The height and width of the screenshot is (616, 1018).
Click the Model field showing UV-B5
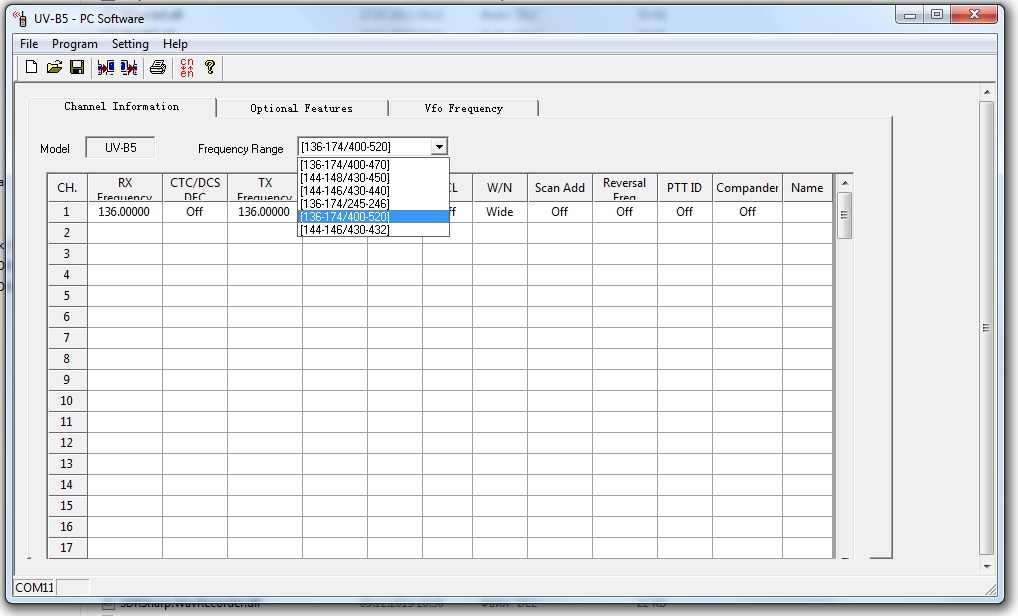click(x=121, y=148)
